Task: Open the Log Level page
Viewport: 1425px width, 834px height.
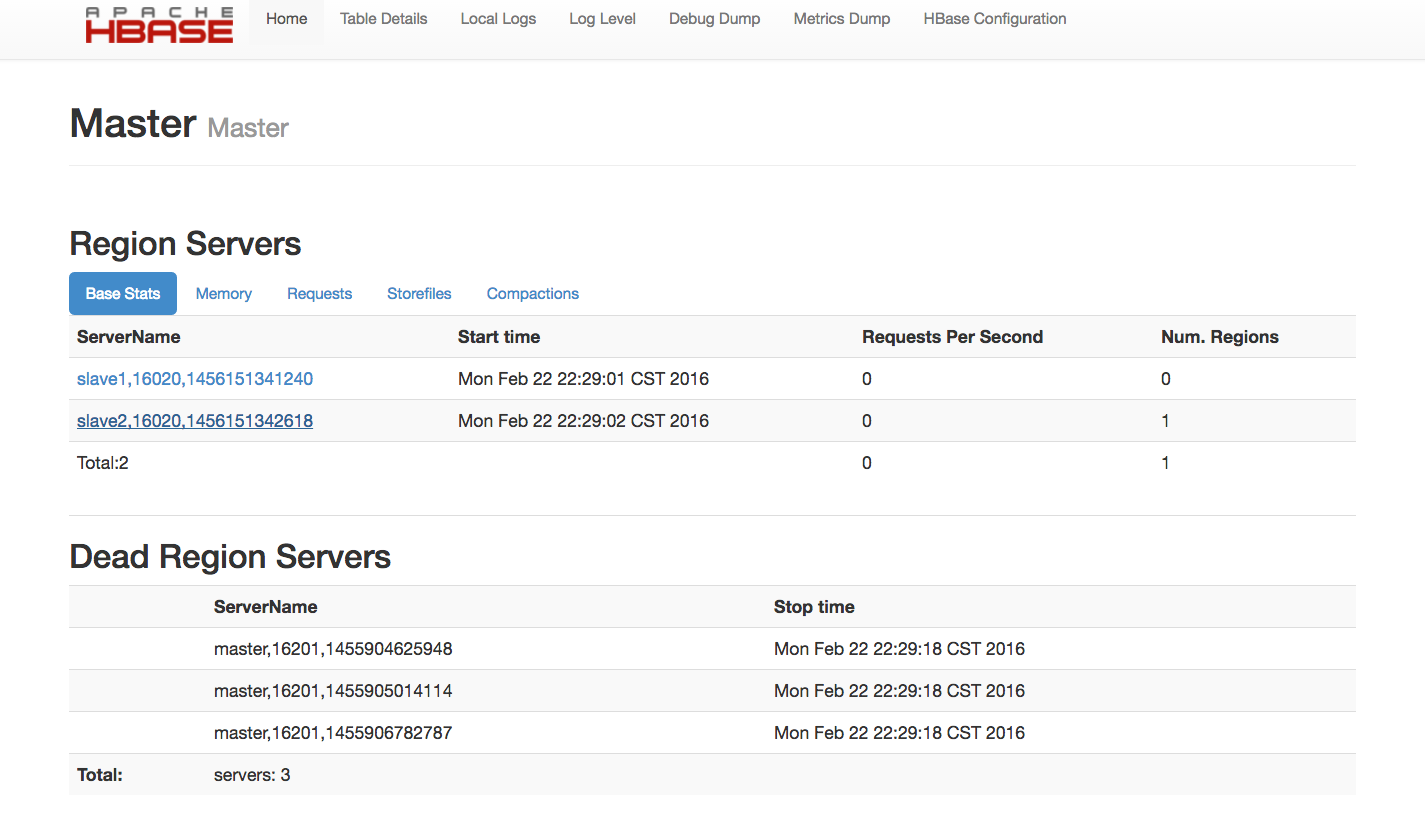Action: (602, 19)
